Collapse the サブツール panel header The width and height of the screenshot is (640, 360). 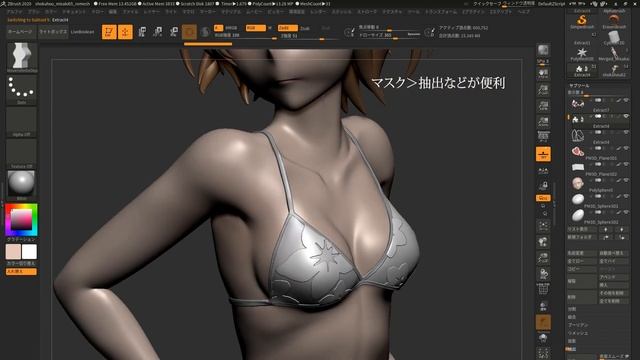tap(579, 86)
